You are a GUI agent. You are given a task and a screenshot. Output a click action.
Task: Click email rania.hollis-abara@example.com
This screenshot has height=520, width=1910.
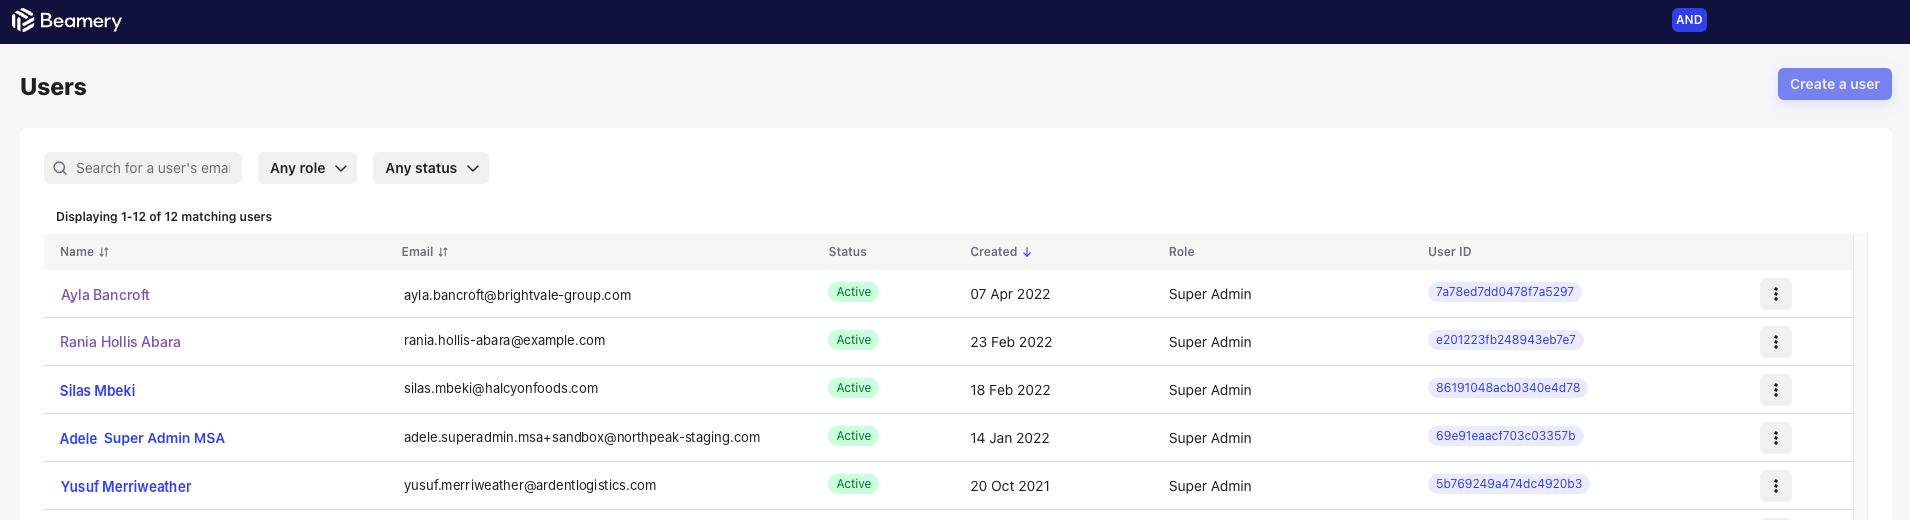(504, 340)
